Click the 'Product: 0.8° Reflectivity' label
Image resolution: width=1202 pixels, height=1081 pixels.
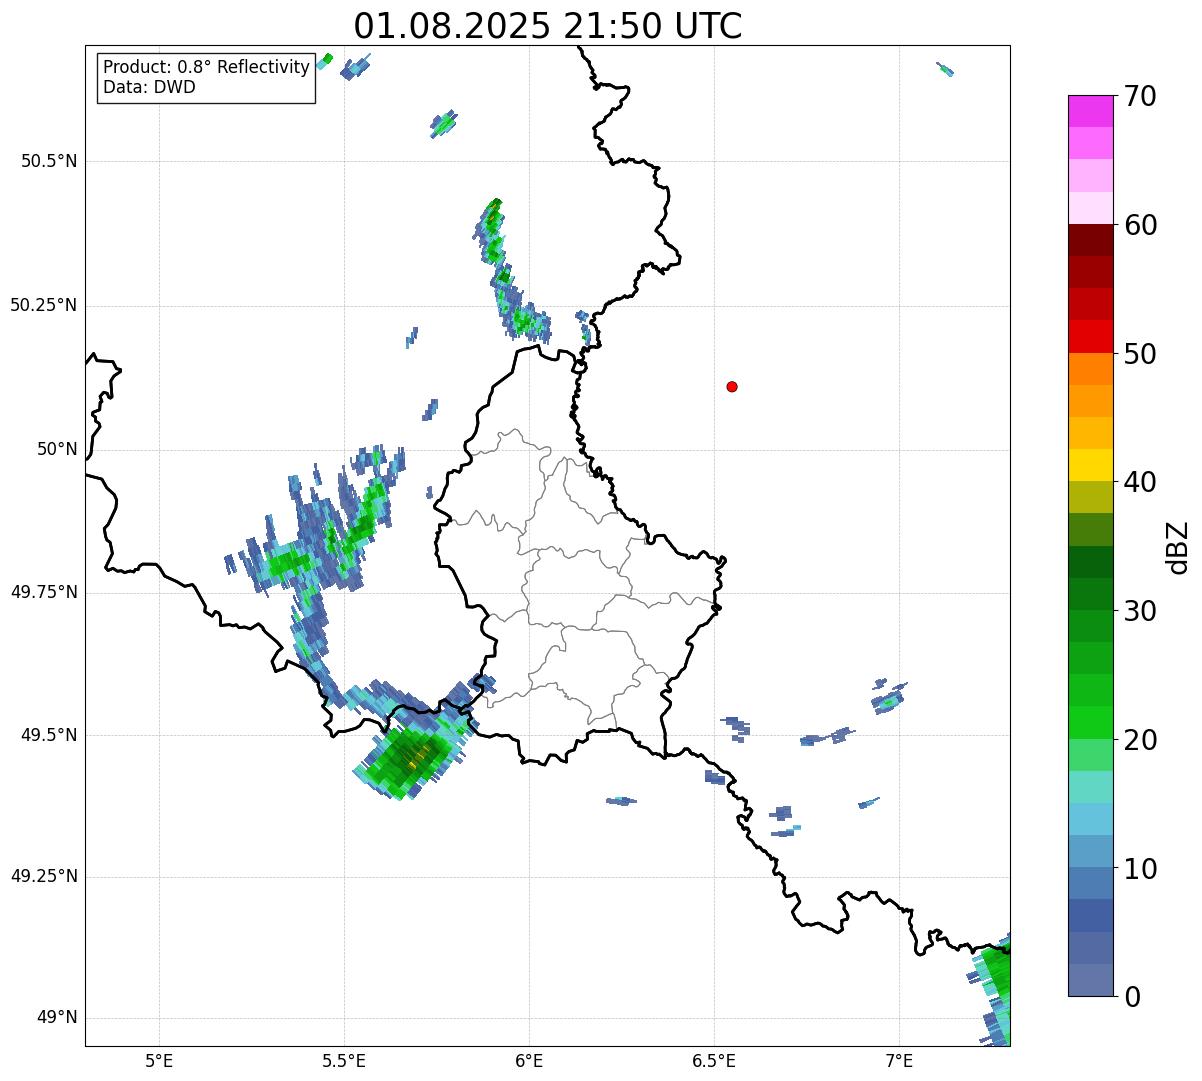click(206, 67)
